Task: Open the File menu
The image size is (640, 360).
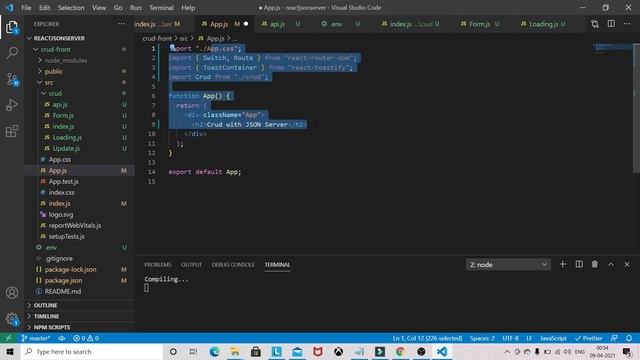Action: (x=26, y=8)
